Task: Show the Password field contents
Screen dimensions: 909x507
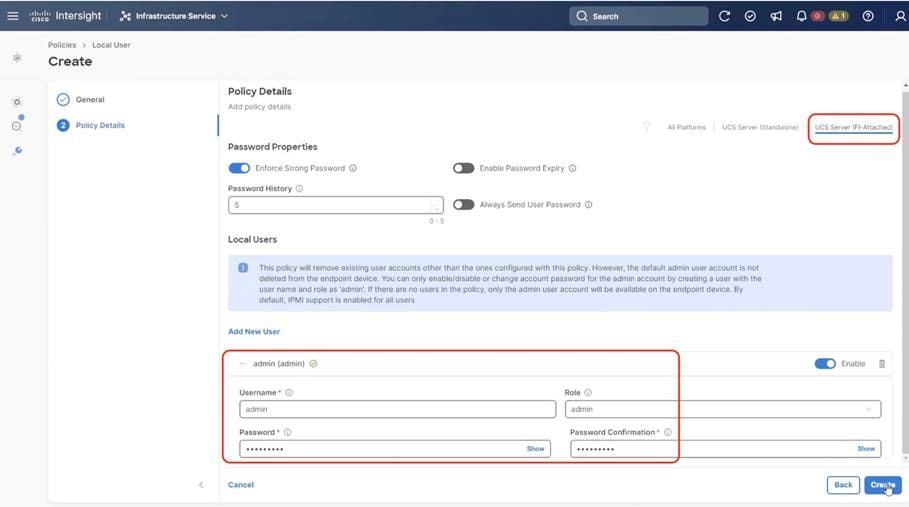Action: (x=535, y=448)
